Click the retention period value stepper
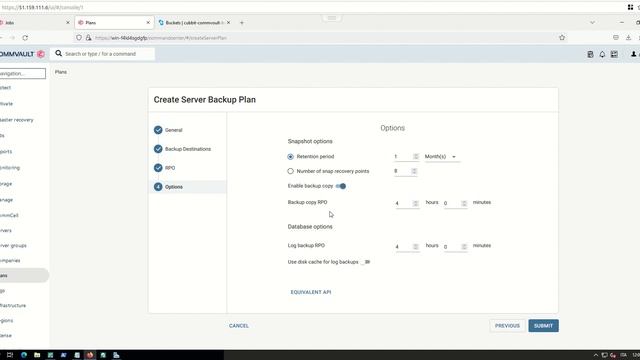The height and width of the screenshot is (360, 640). click(416, 157)
